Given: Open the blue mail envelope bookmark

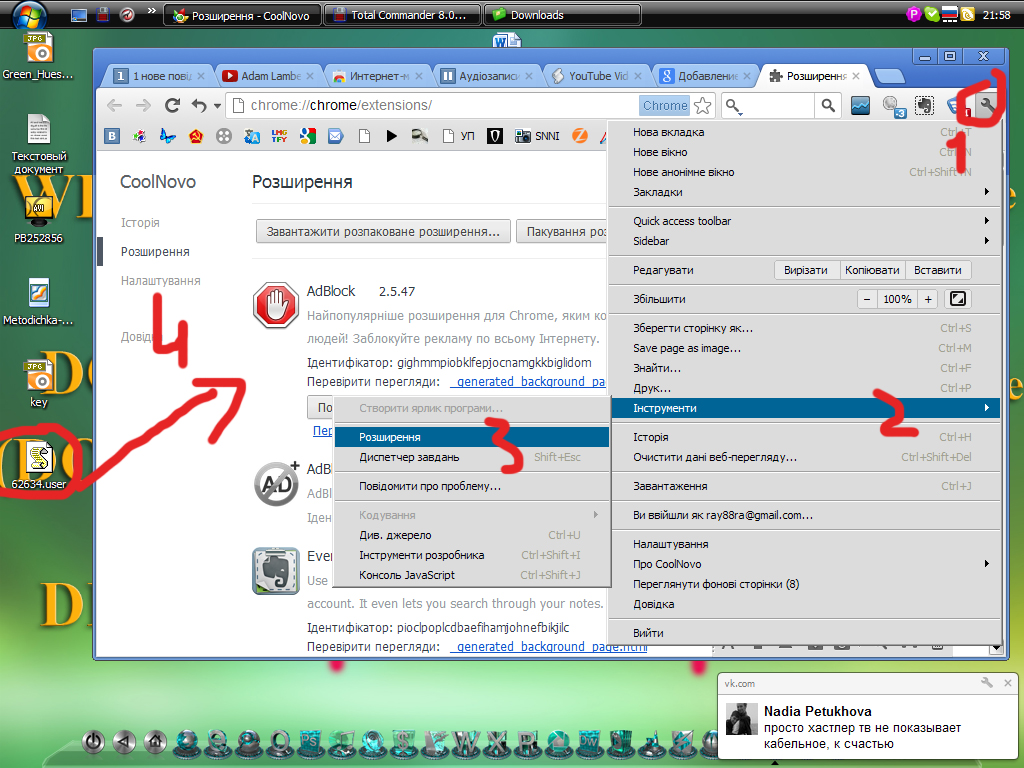Looking at the screenshot, I should (336, 136).
